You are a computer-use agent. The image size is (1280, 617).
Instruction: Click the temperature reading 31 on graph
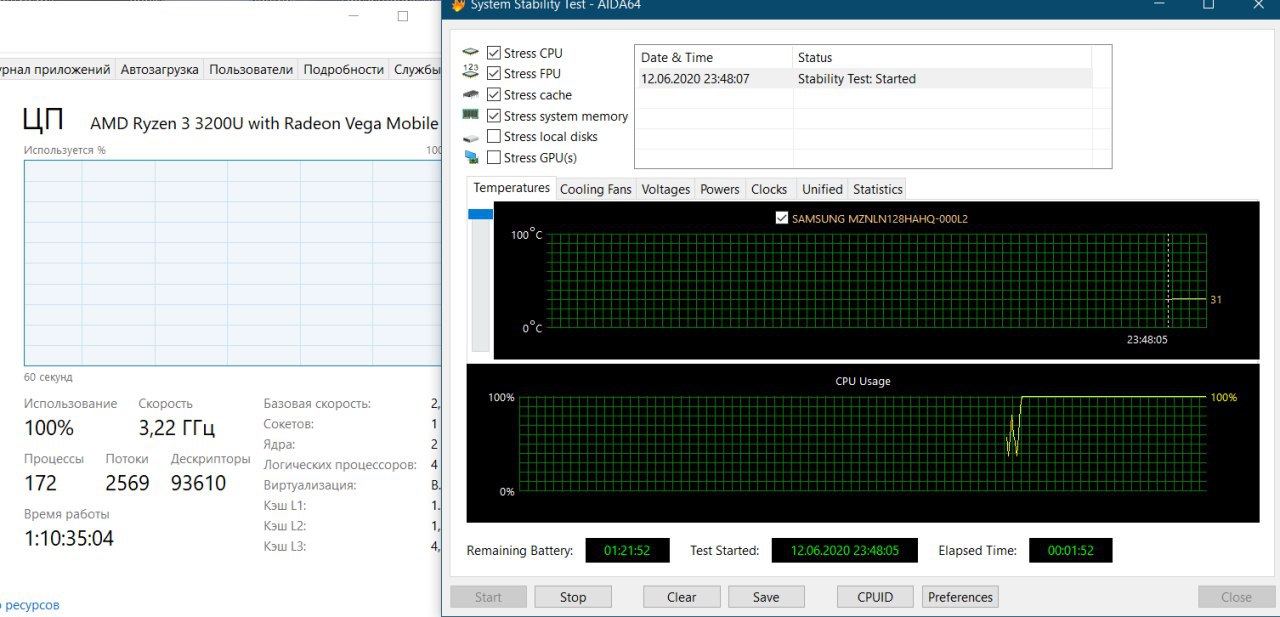click(1215, 299)
